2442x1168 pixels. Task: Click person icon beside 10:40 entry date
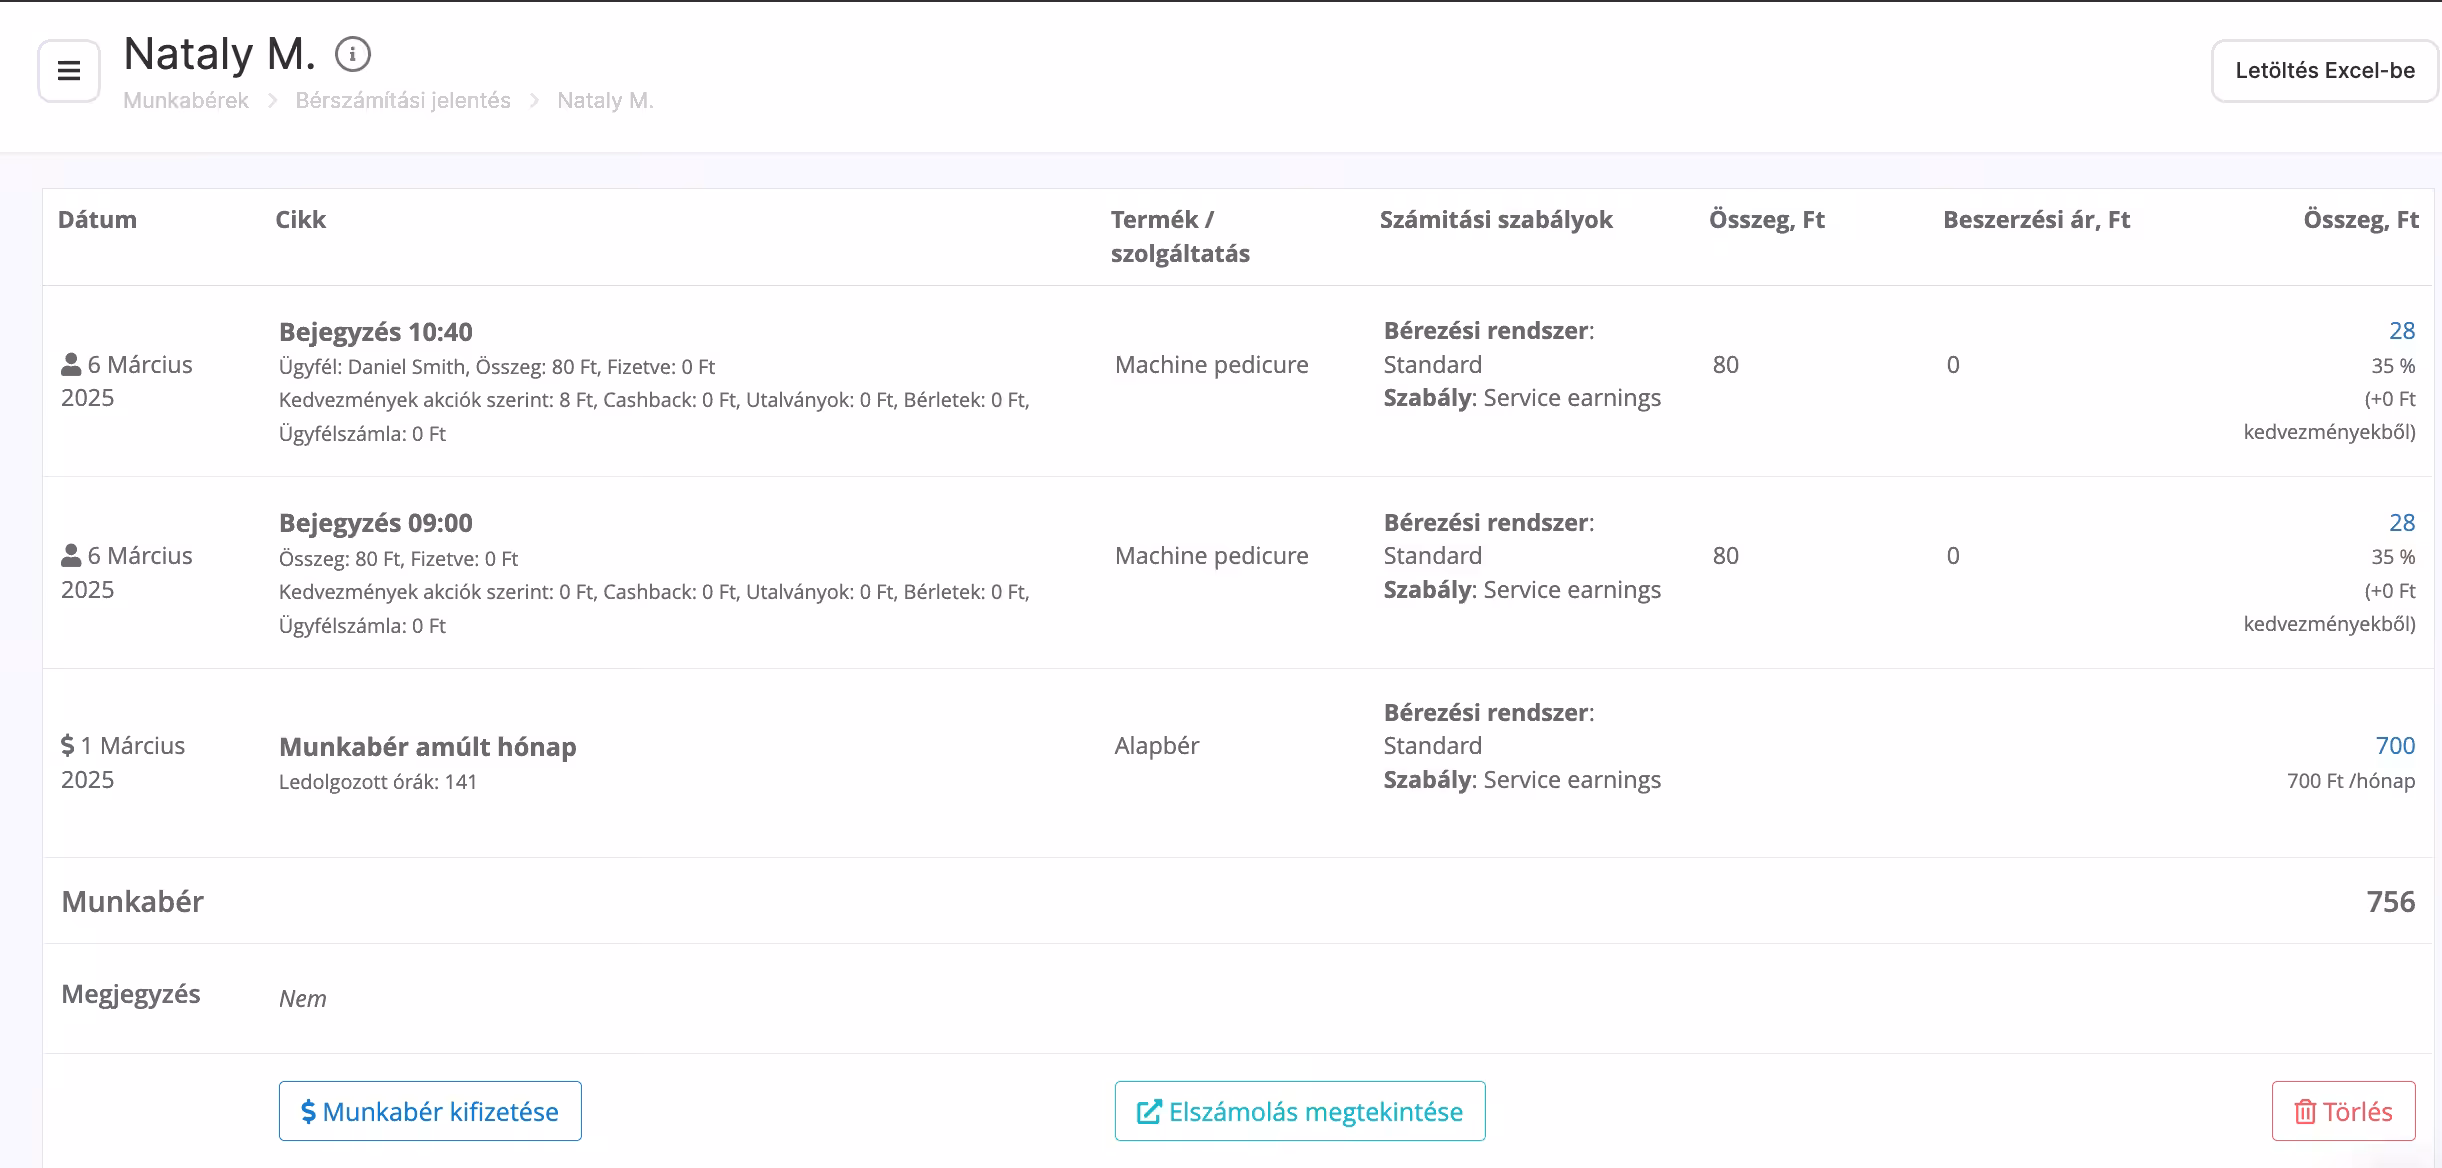pos(71,364)
